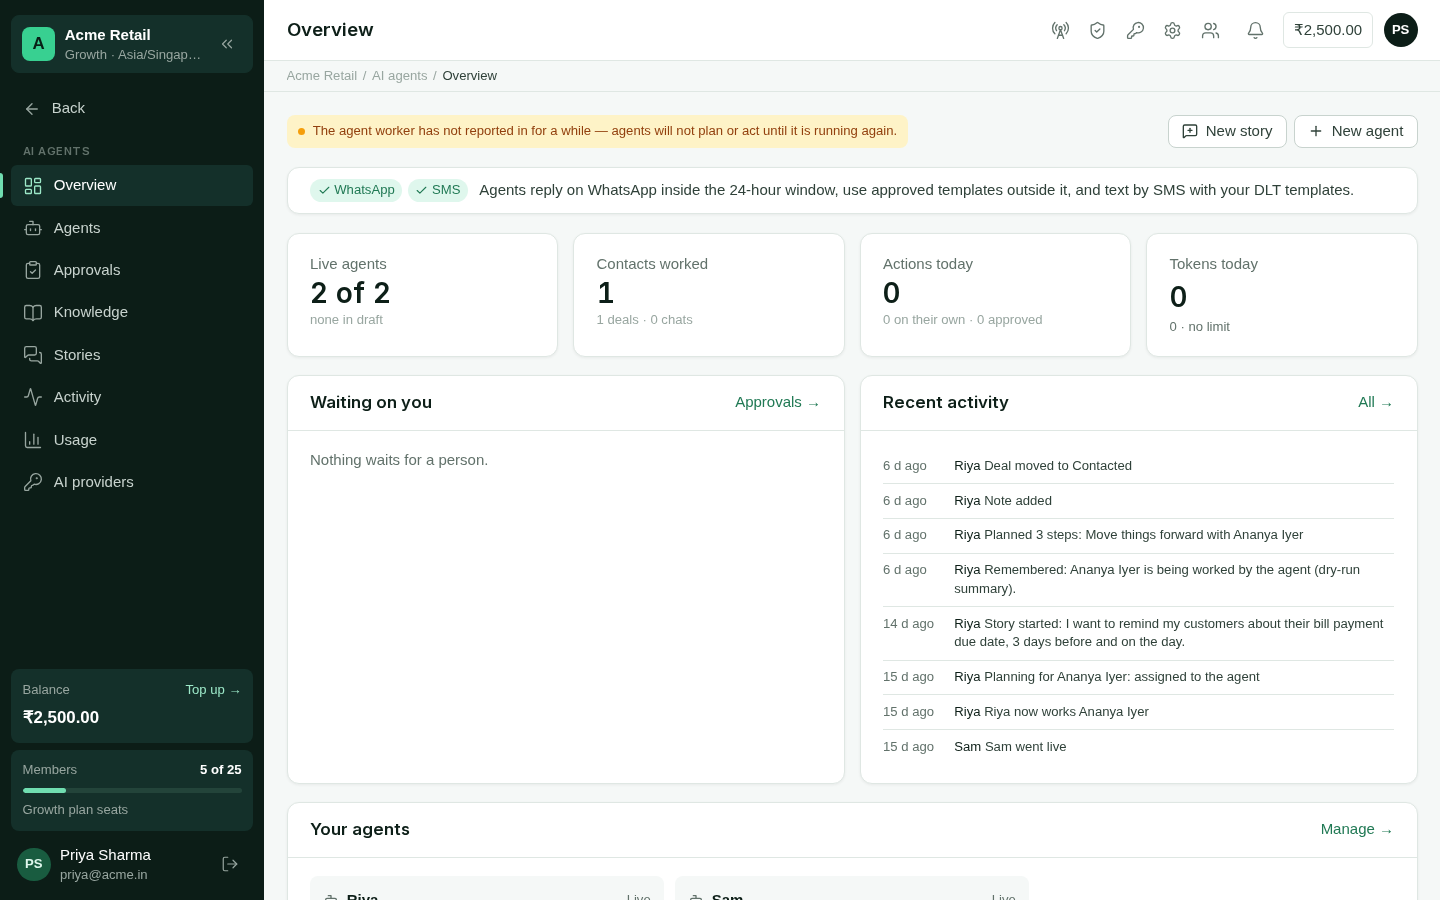This screenshot has width=1440, height=900.
Task: Show the Activity page from the sidebar
Action: (132, 397)
